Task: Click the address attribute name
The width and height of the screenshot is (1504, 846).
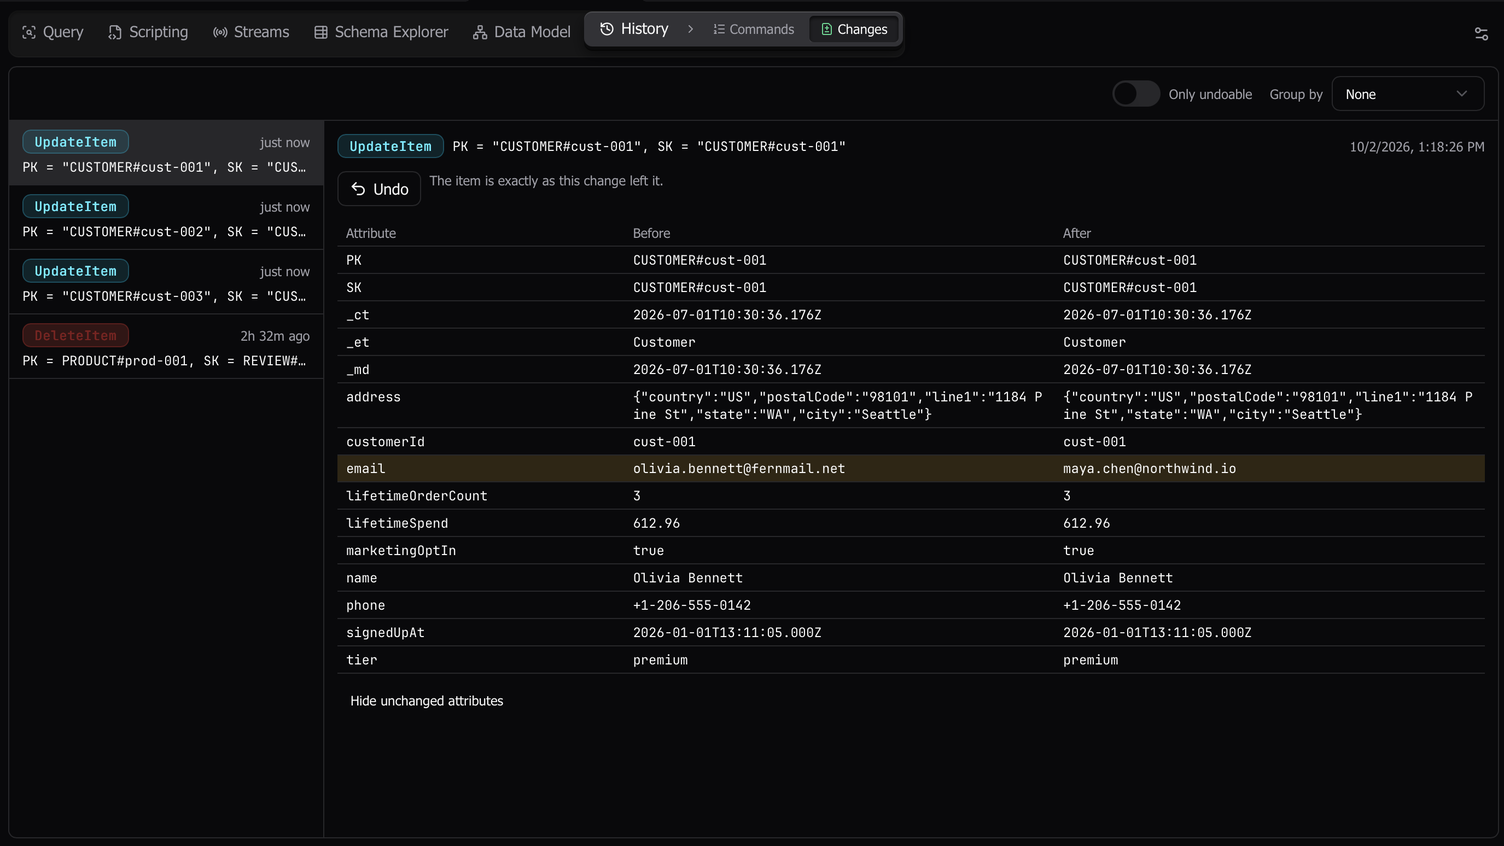Action: click(x=373, y=397)
